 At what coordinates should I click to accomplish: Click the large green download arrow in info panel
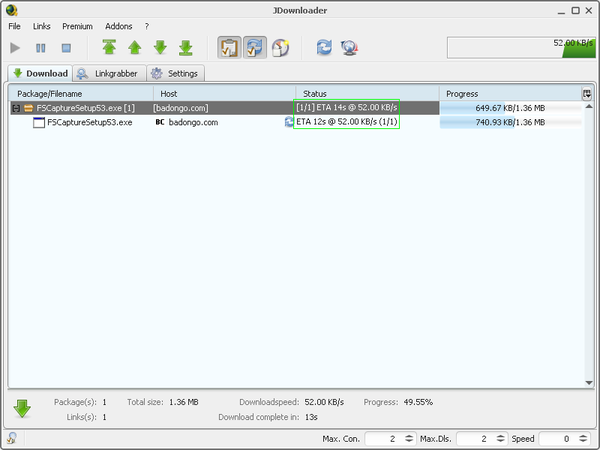[22, 409]
